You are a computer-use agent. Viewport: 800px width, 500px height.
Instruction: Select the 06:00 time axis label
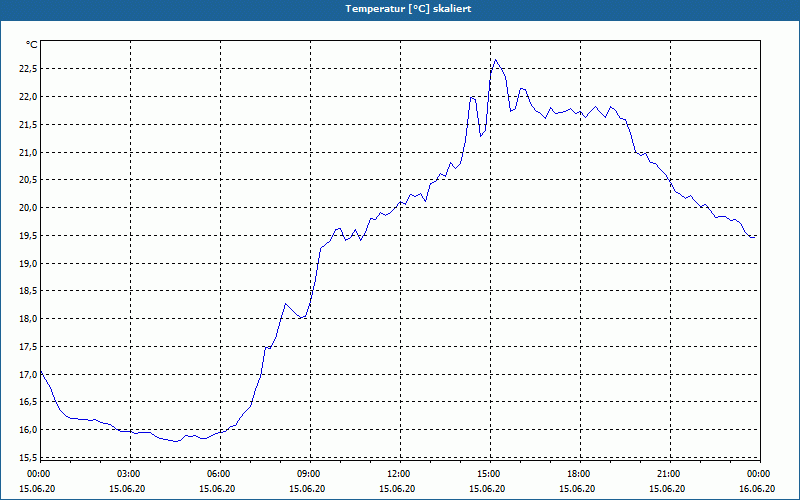click(x=220, y=474)
